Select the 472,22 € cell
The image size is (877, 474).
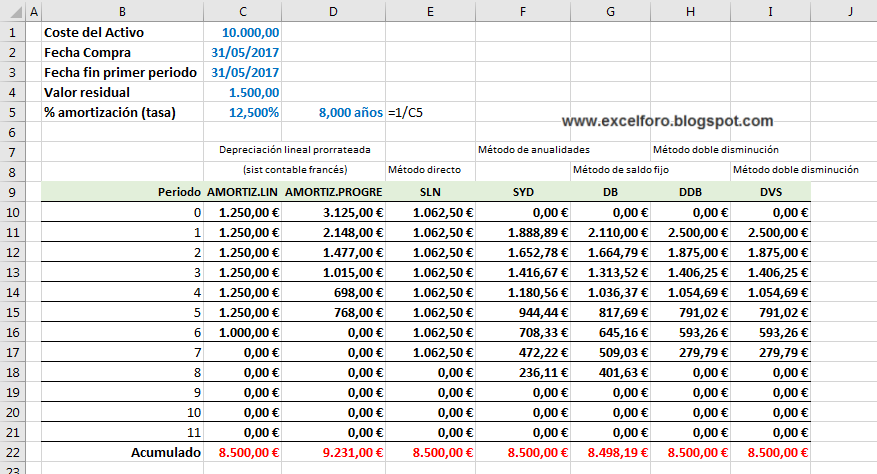(523, 353)
